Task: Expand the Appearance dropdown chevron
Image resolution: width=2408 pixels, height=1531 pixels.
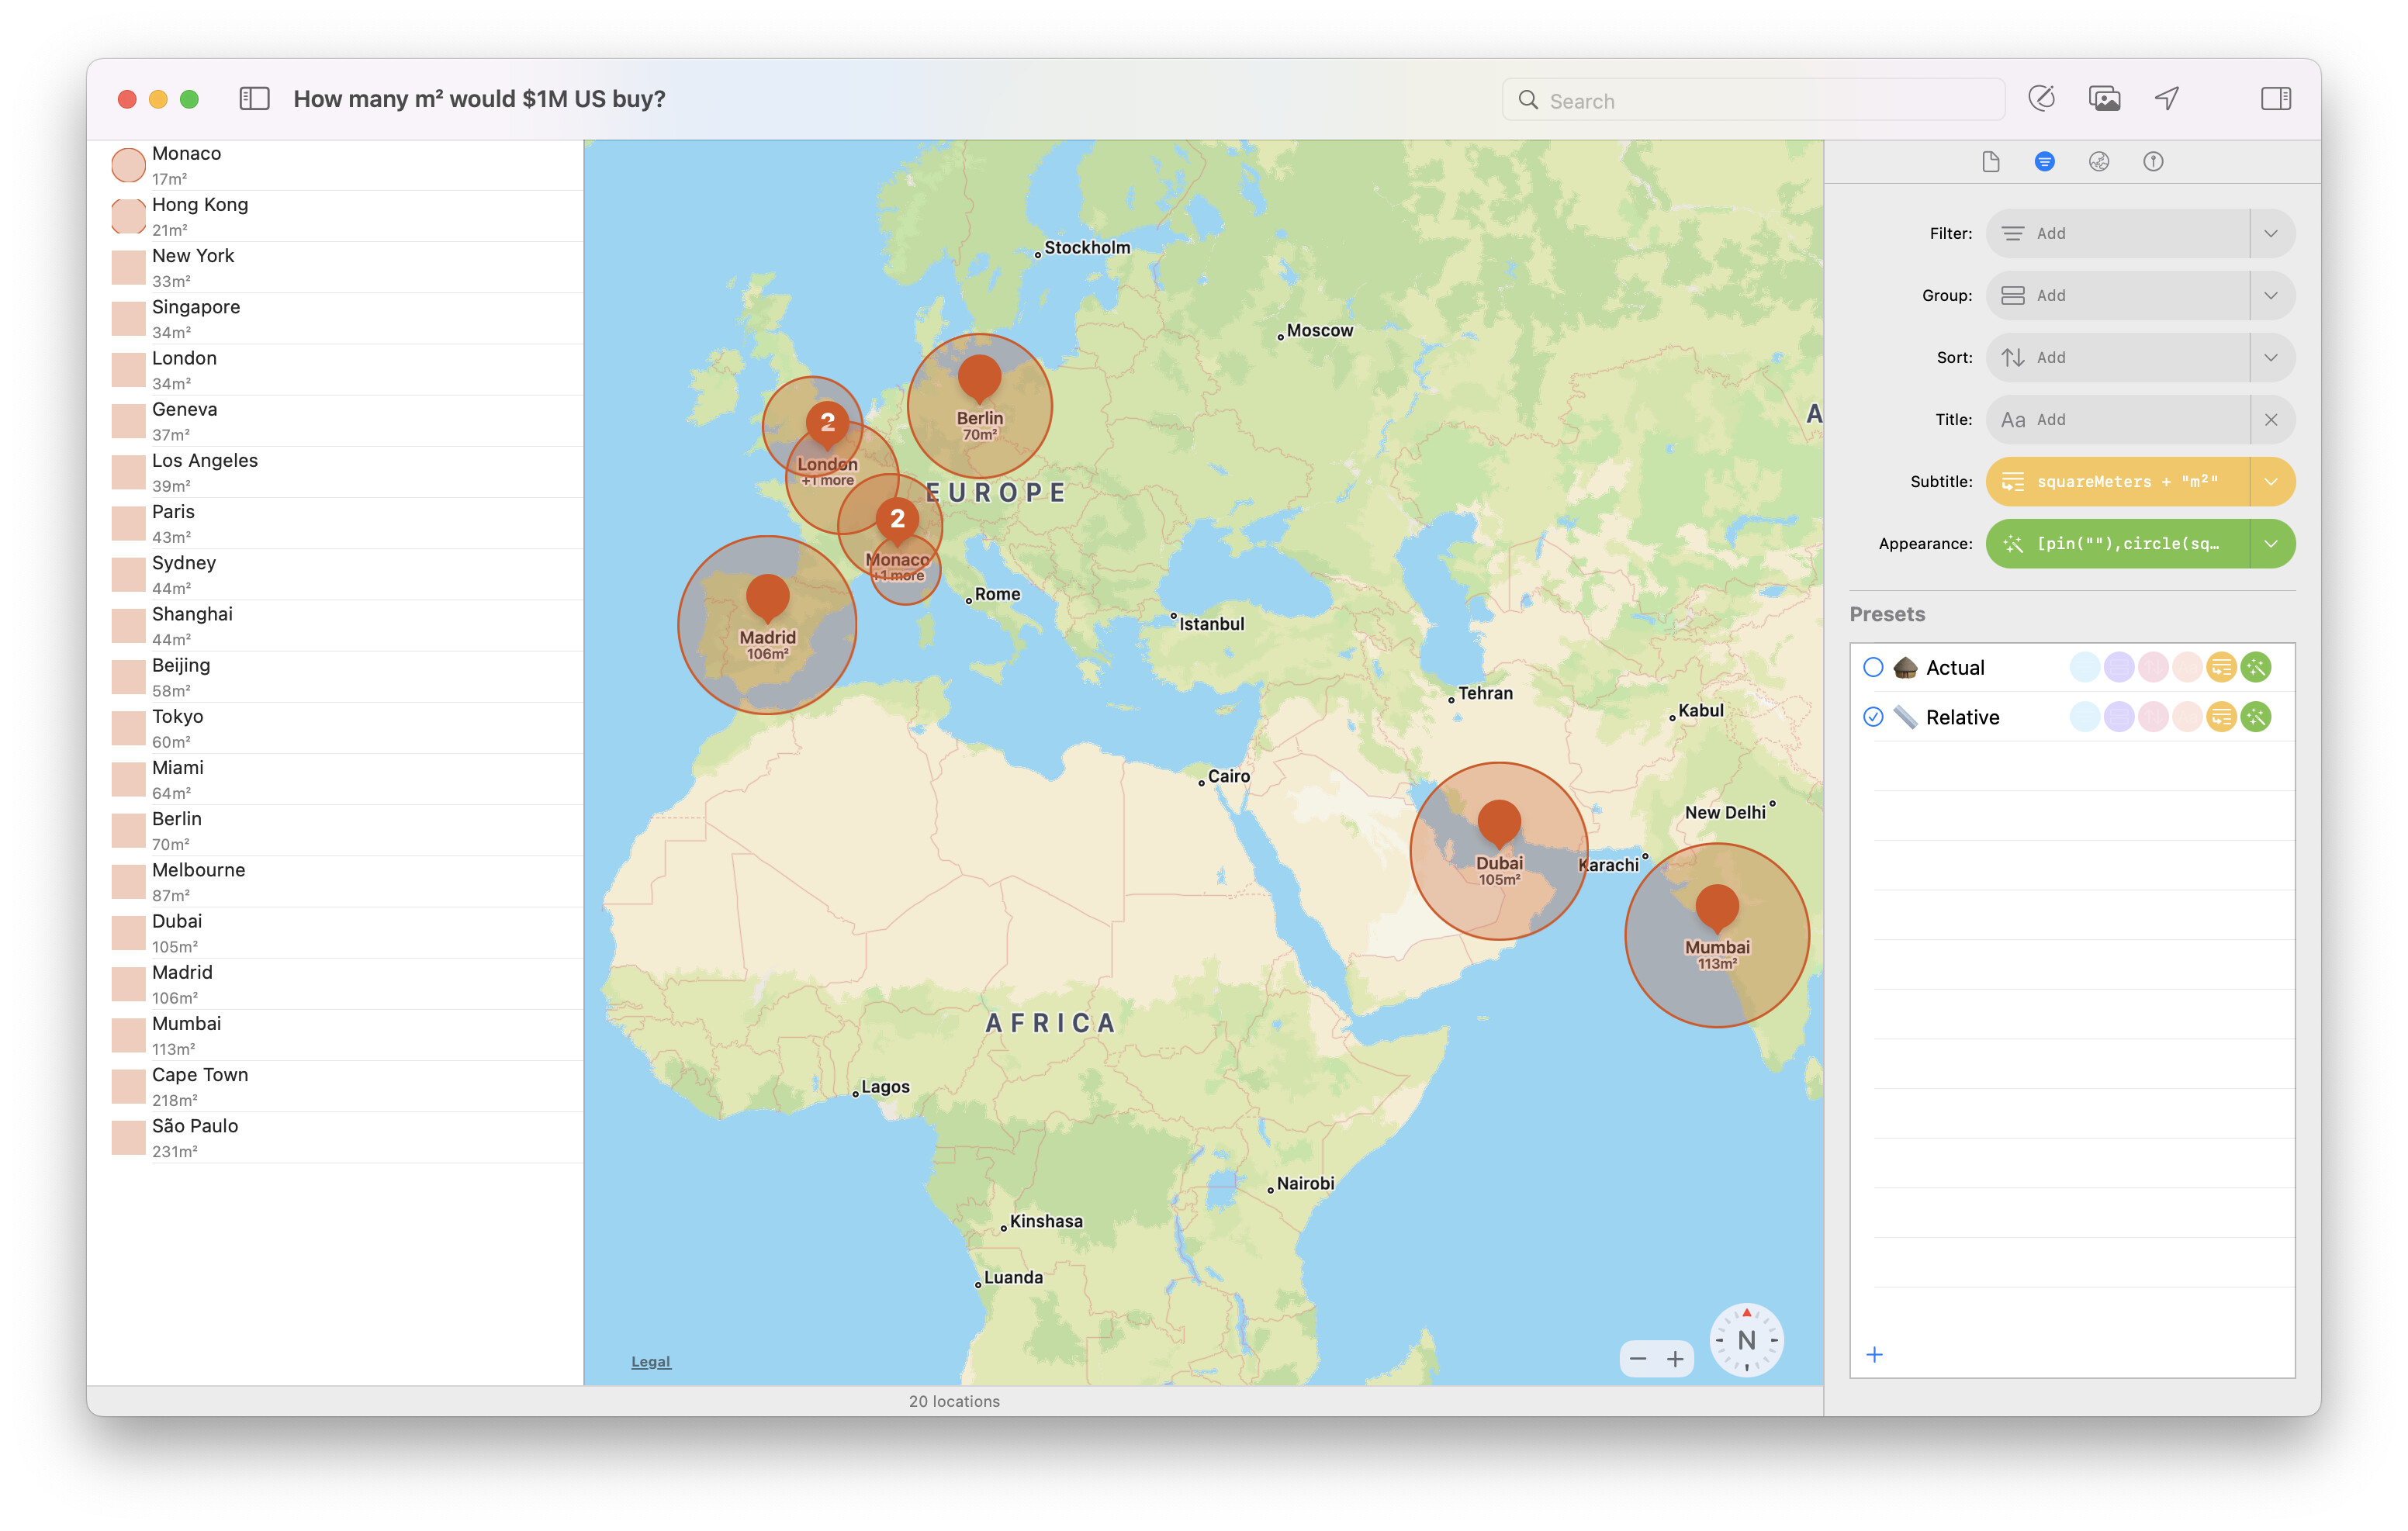Action: [2271, 544]
